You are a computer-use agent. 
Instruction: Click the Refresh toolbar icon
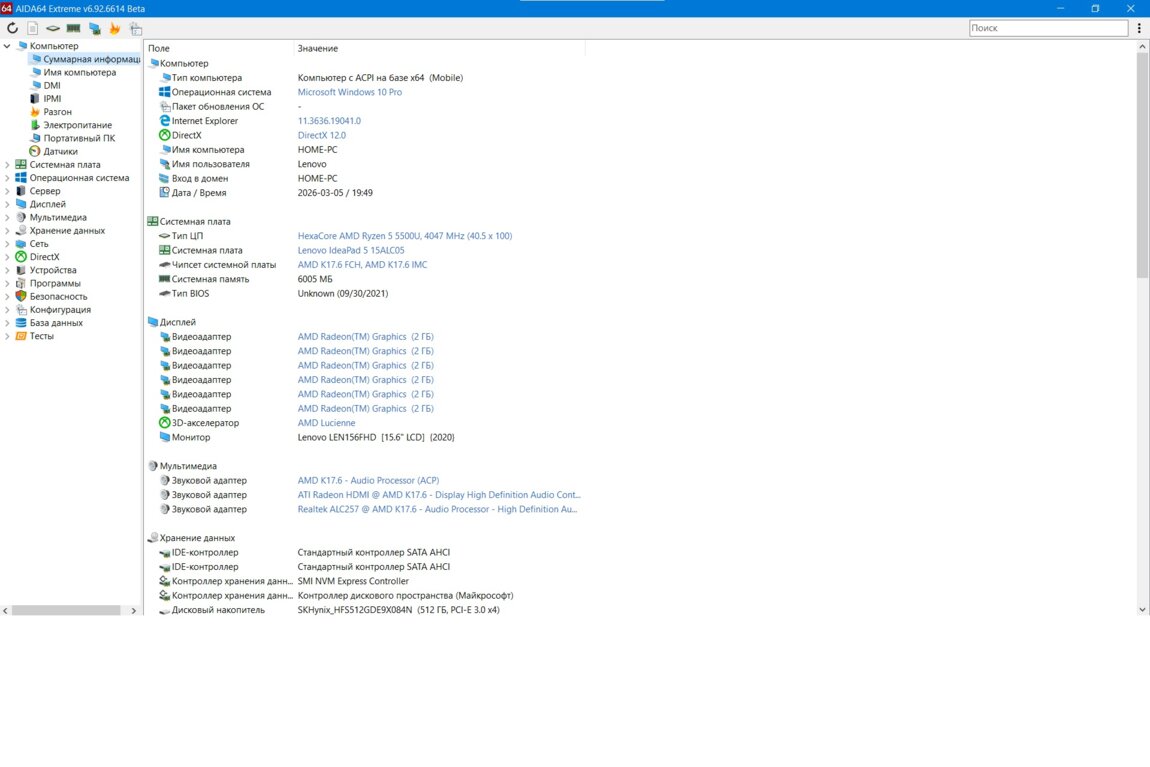(x=12, y=29)
